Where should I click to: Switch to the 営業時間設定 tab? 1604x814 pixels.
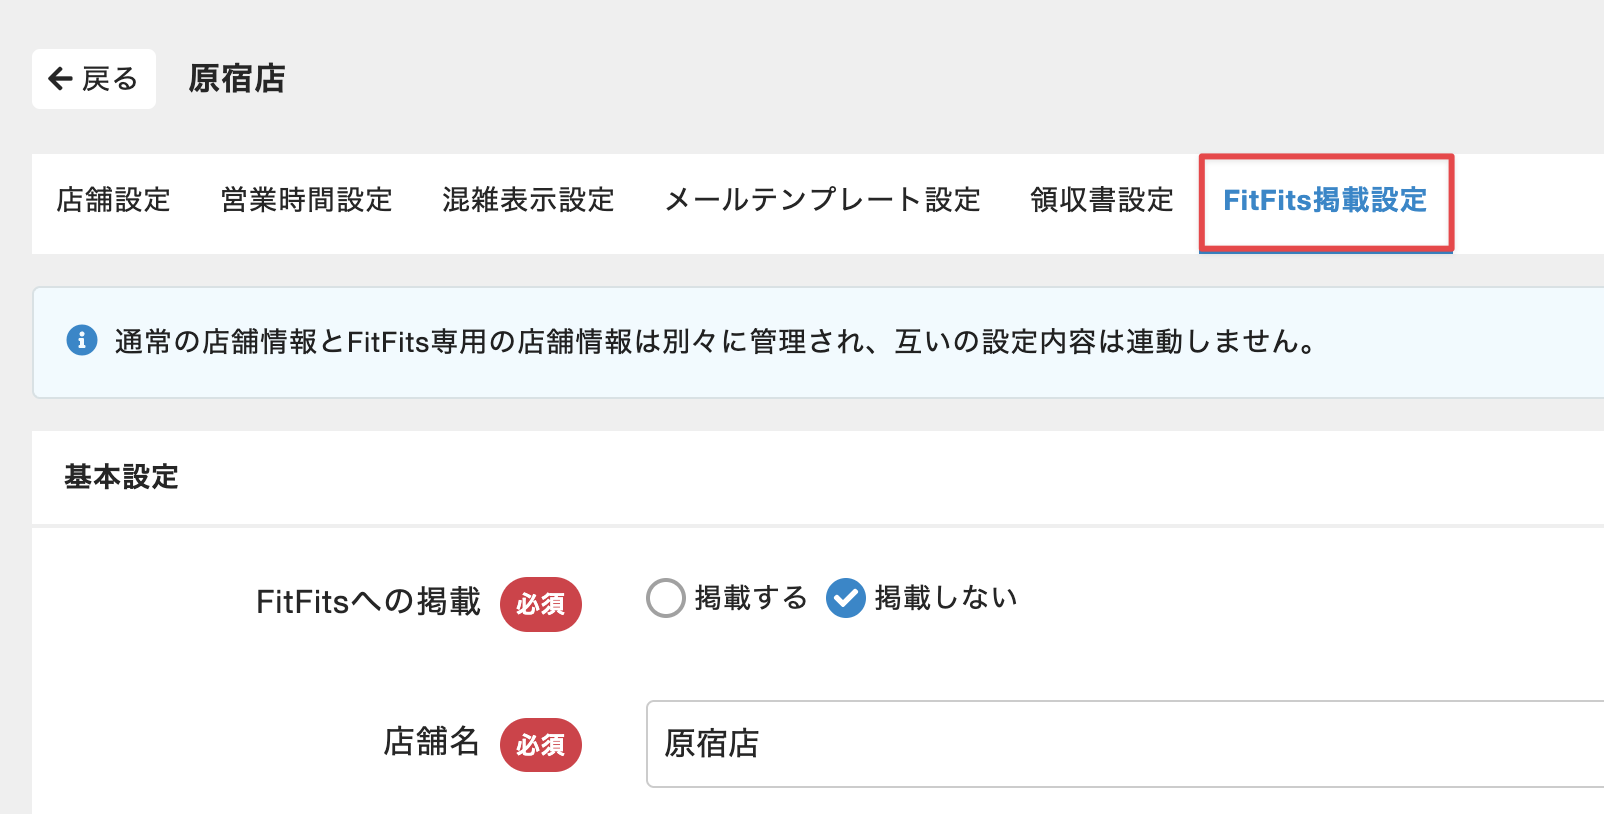click(306, 200)
